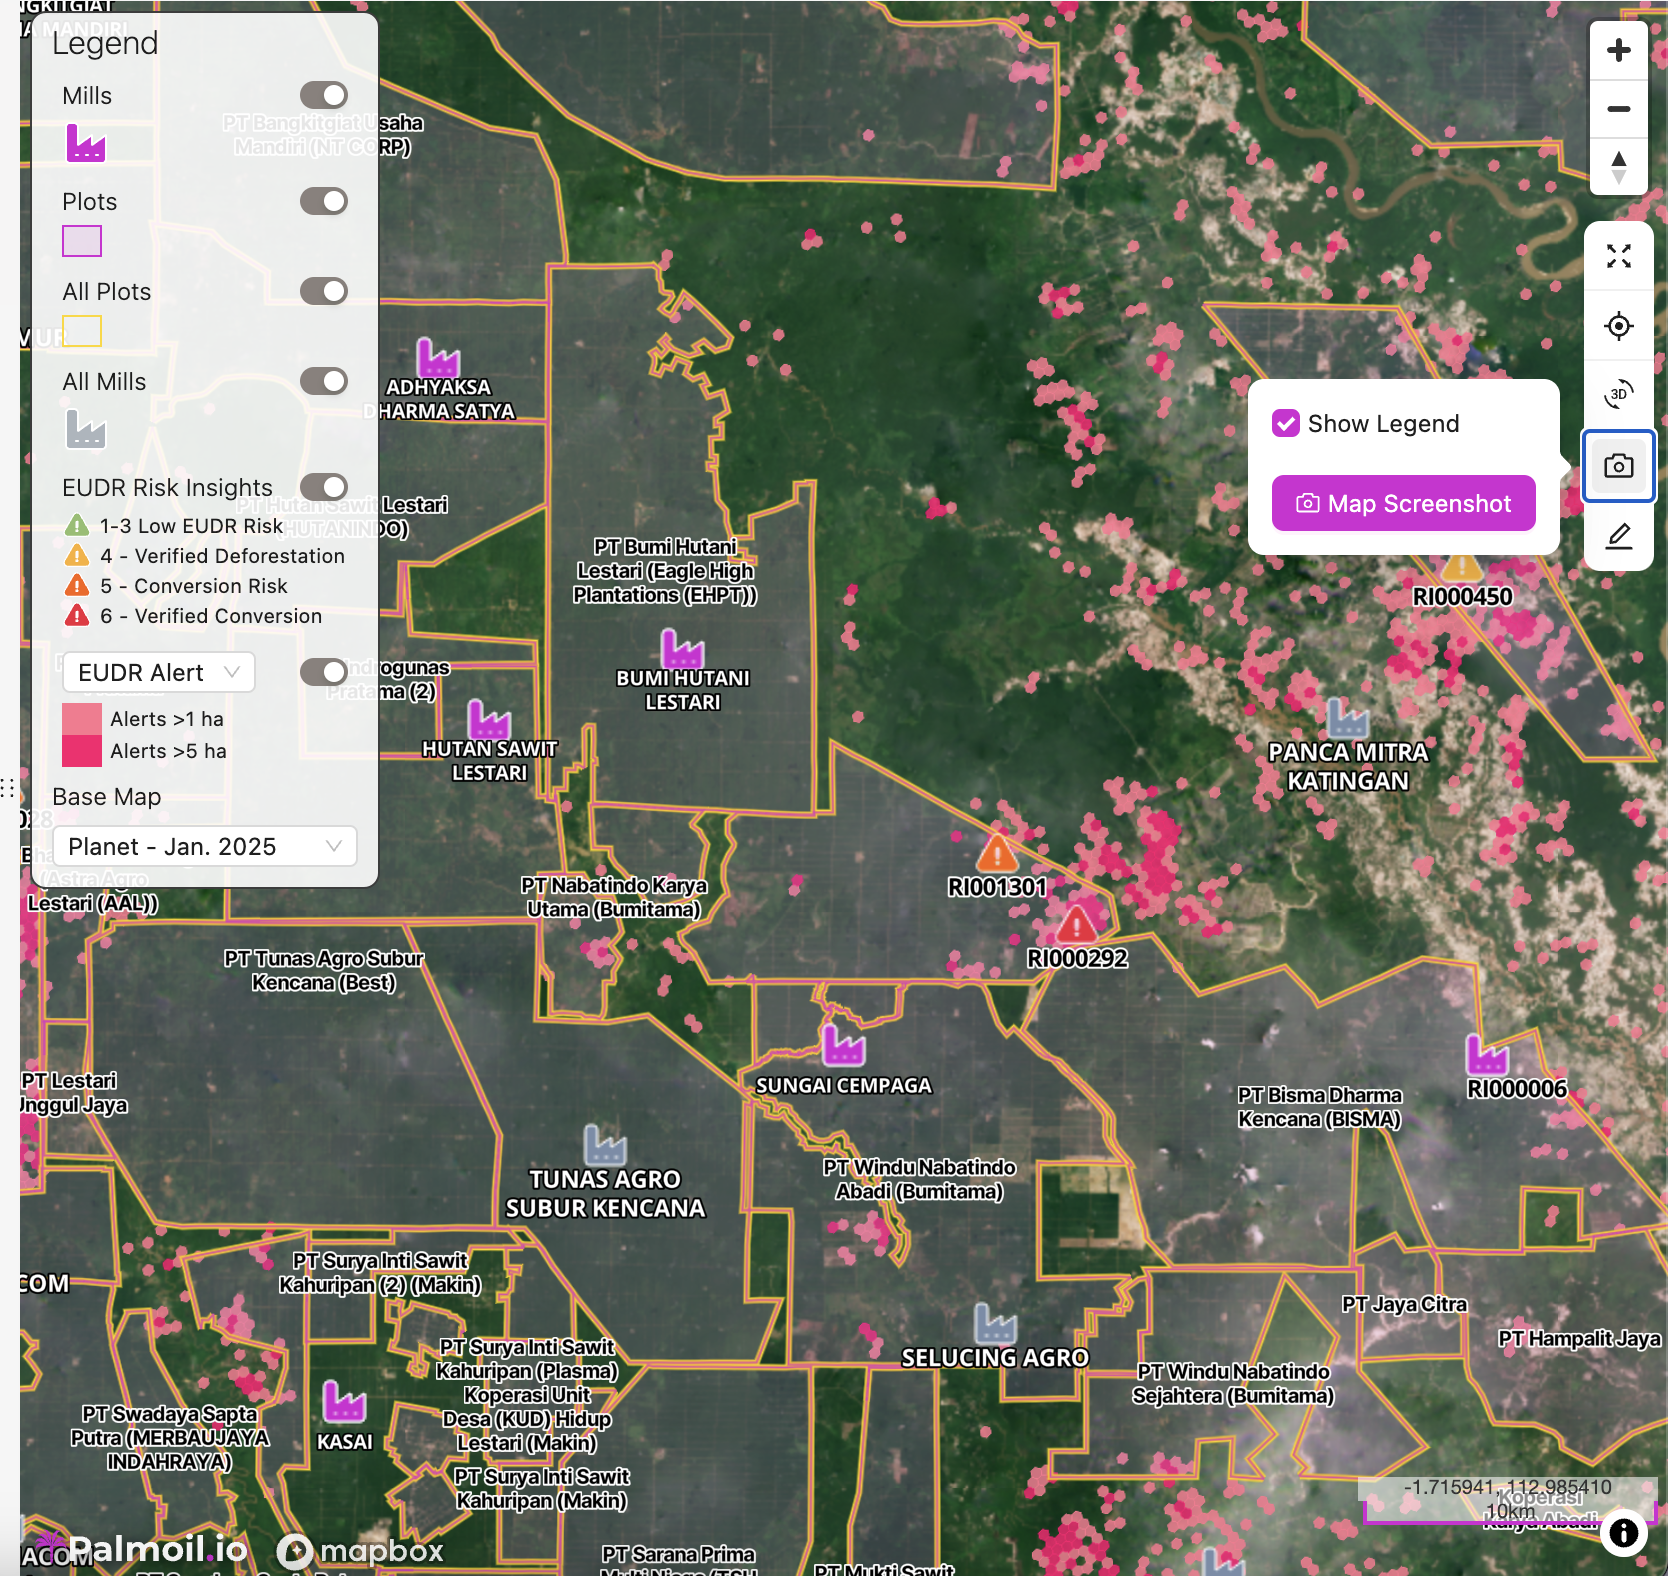Image resolution: width=1668 pixels, height=1576 pixels.
Task: Click the 4 - Verified Deforestation legend entry
Action: pos(205,556)
